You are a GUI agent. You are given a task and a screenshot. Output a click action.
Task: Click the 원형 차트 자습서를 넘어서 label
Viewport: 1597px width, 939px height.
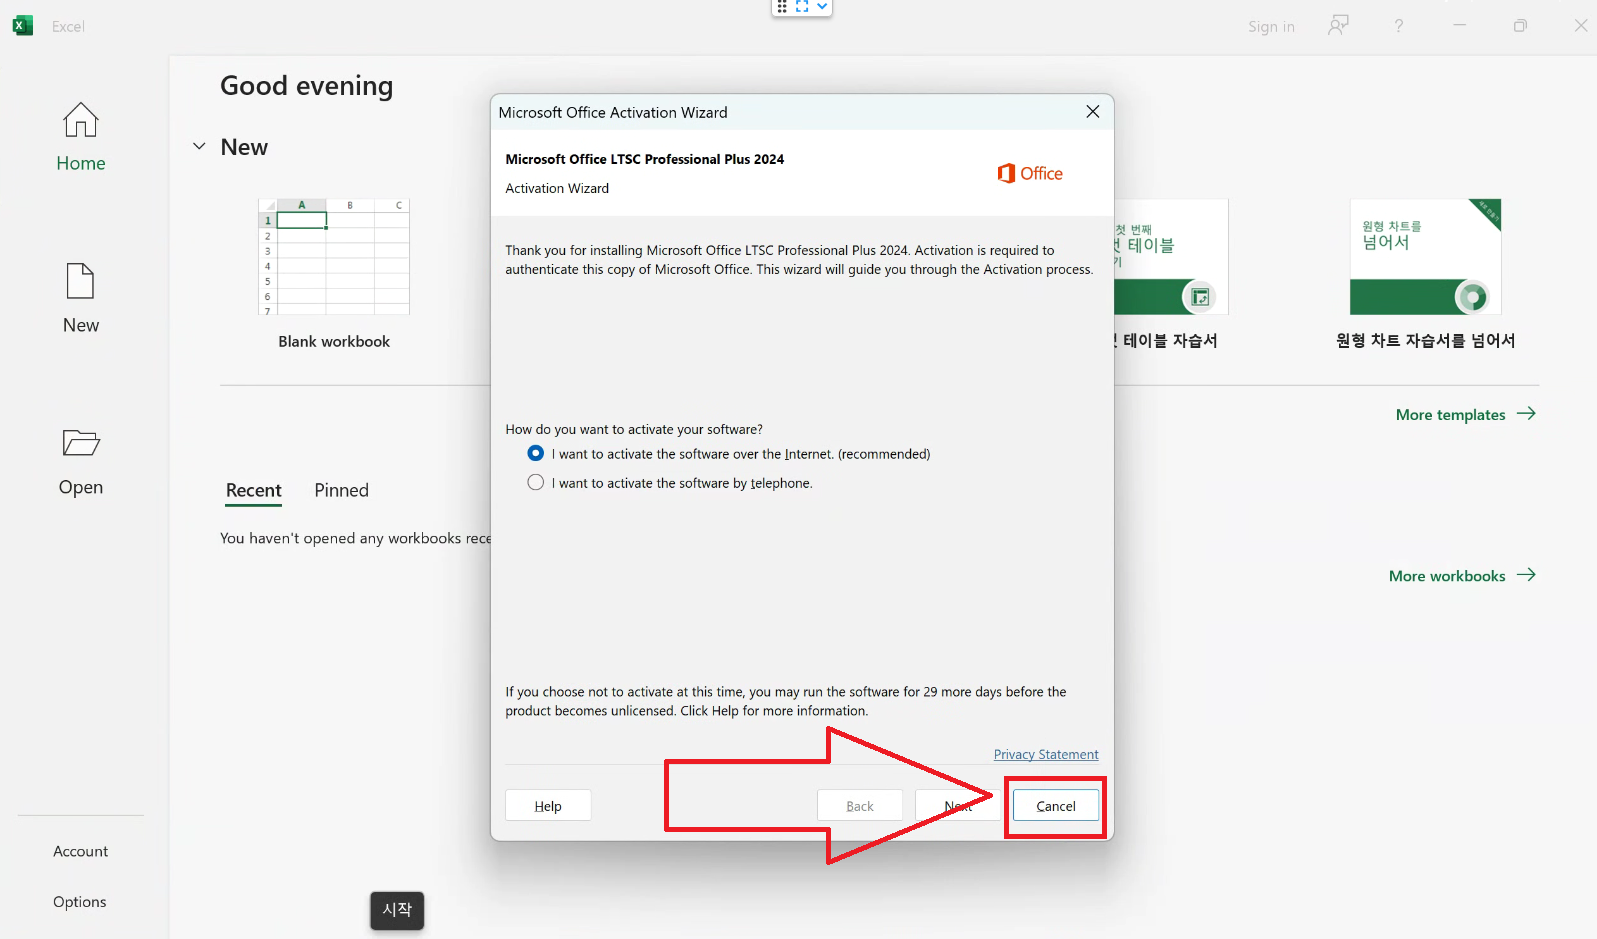1425,340
